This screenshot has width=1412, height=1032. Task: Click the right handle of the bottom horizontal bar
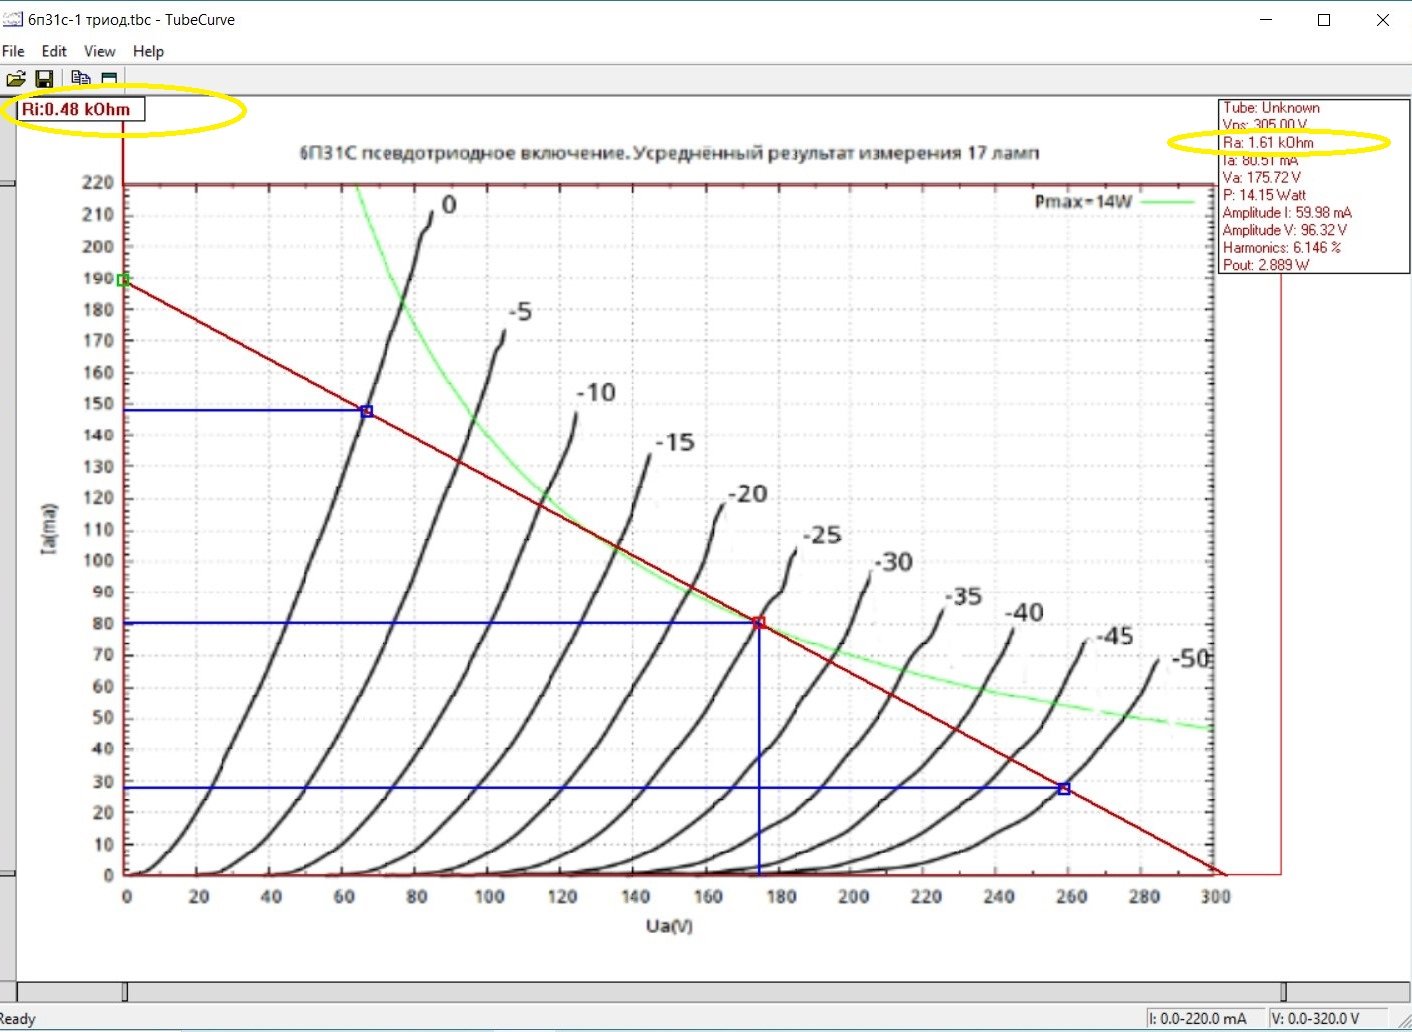1284,991
